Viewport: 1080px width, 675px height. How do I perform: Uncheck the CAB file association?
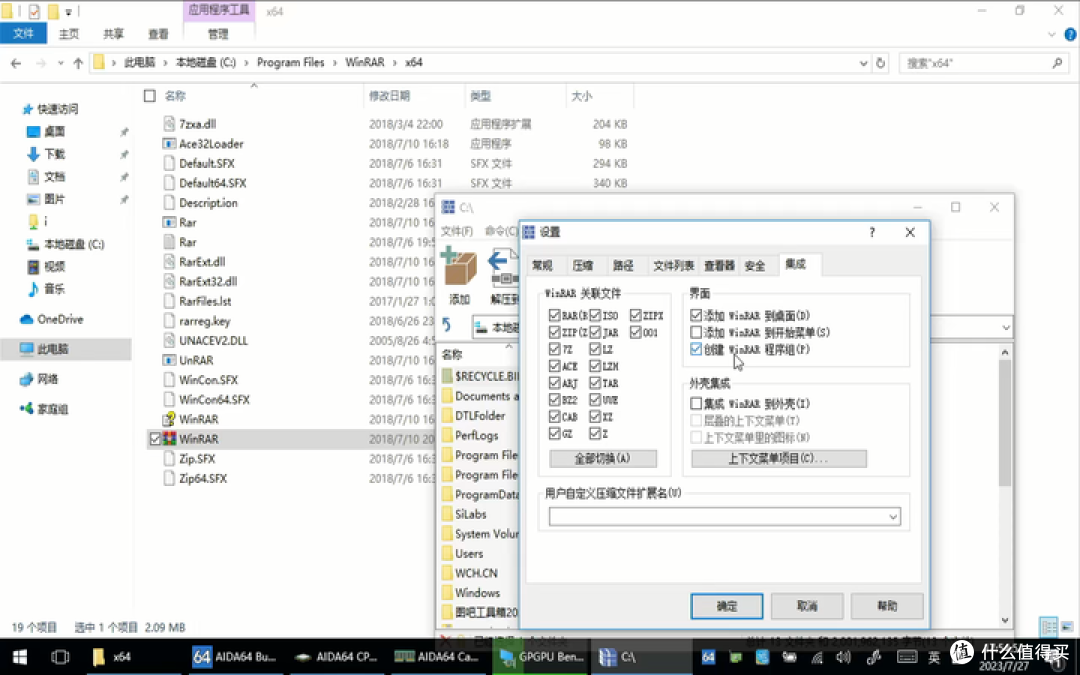pos(554,417)
